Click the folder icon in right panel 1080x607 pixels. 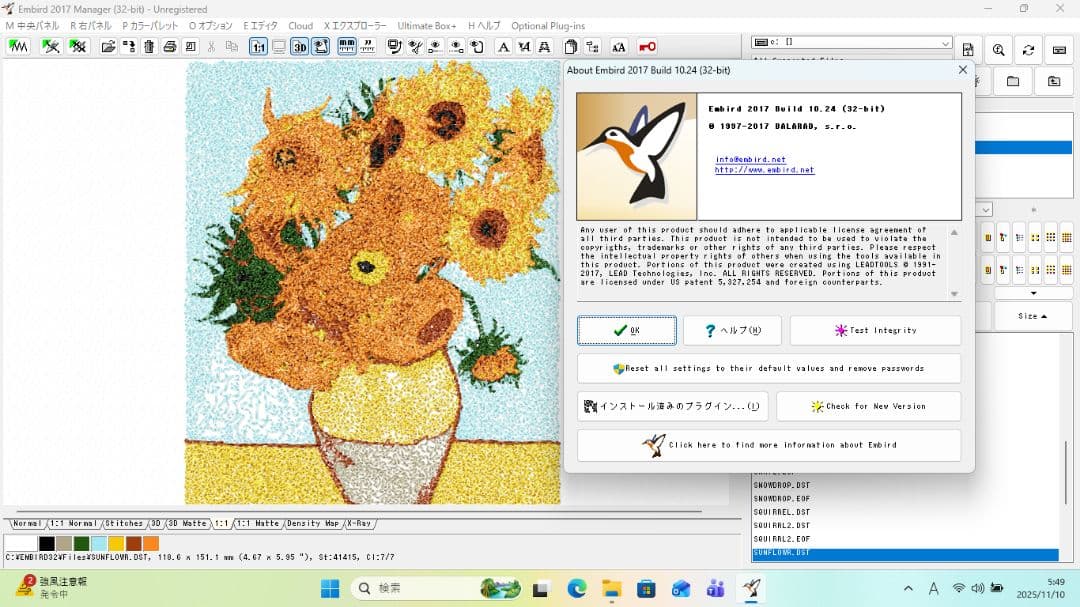(x=1012, y=81)
